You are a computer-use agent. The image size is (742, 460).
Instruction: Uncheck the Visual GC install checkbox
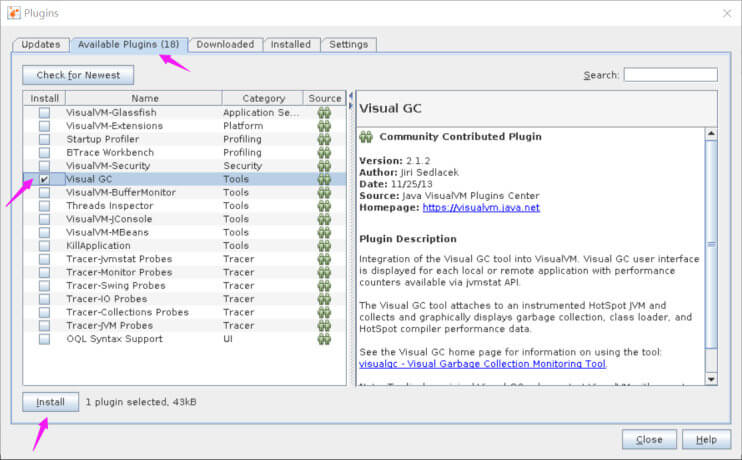click(44, 179)
